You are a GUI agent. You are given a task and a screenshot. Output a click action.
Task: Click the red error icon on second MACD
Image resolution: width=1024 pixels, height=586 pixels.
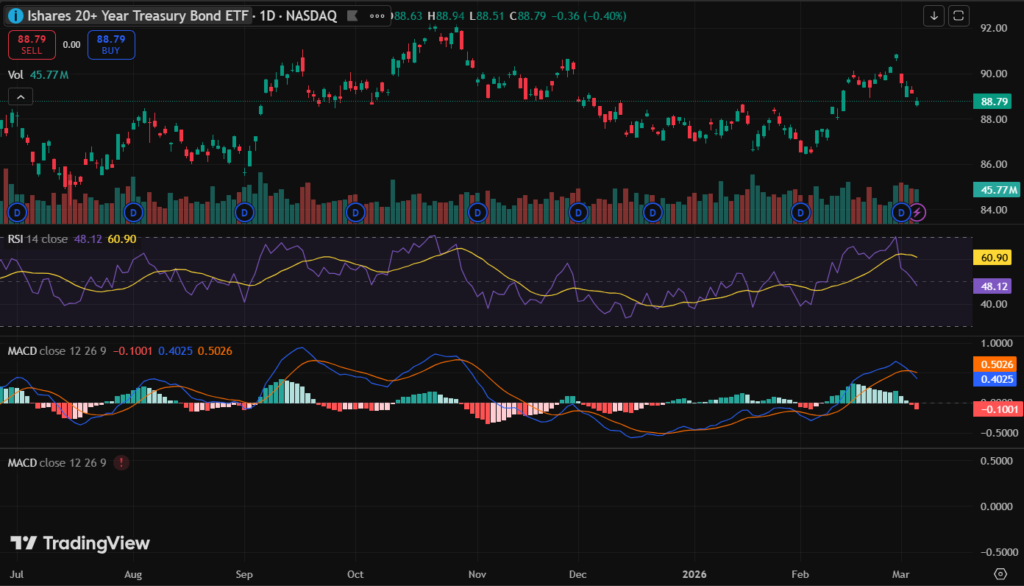coord(121,463)
